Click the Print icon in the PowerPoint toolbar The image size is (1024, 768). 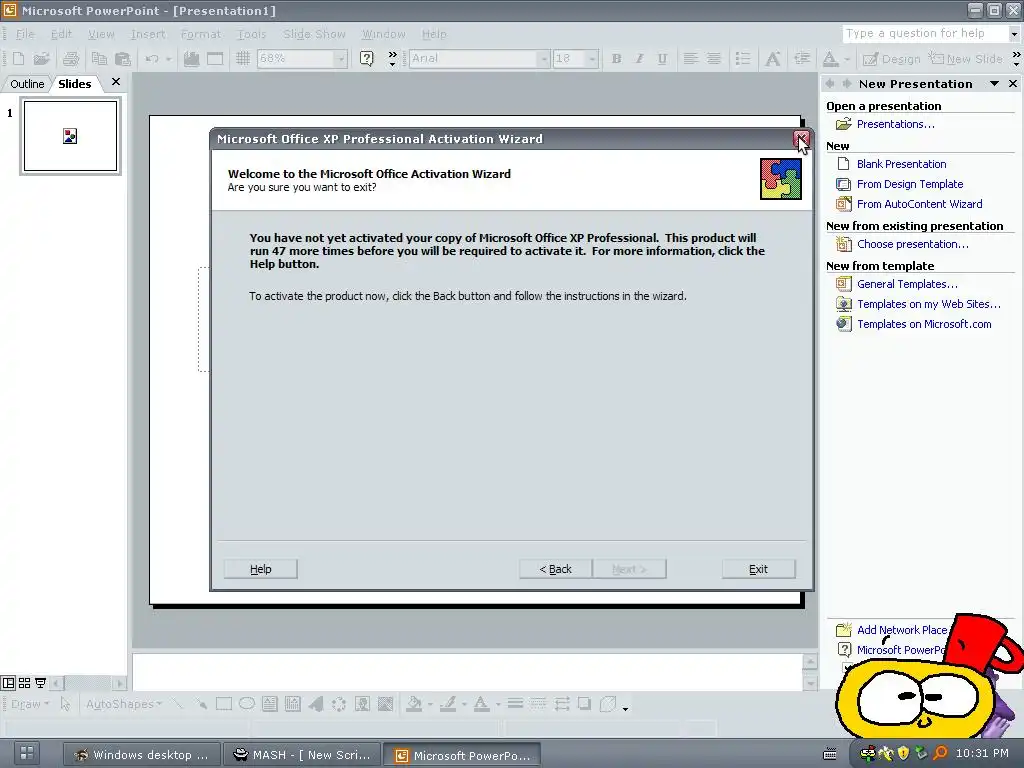coord(71,59)
